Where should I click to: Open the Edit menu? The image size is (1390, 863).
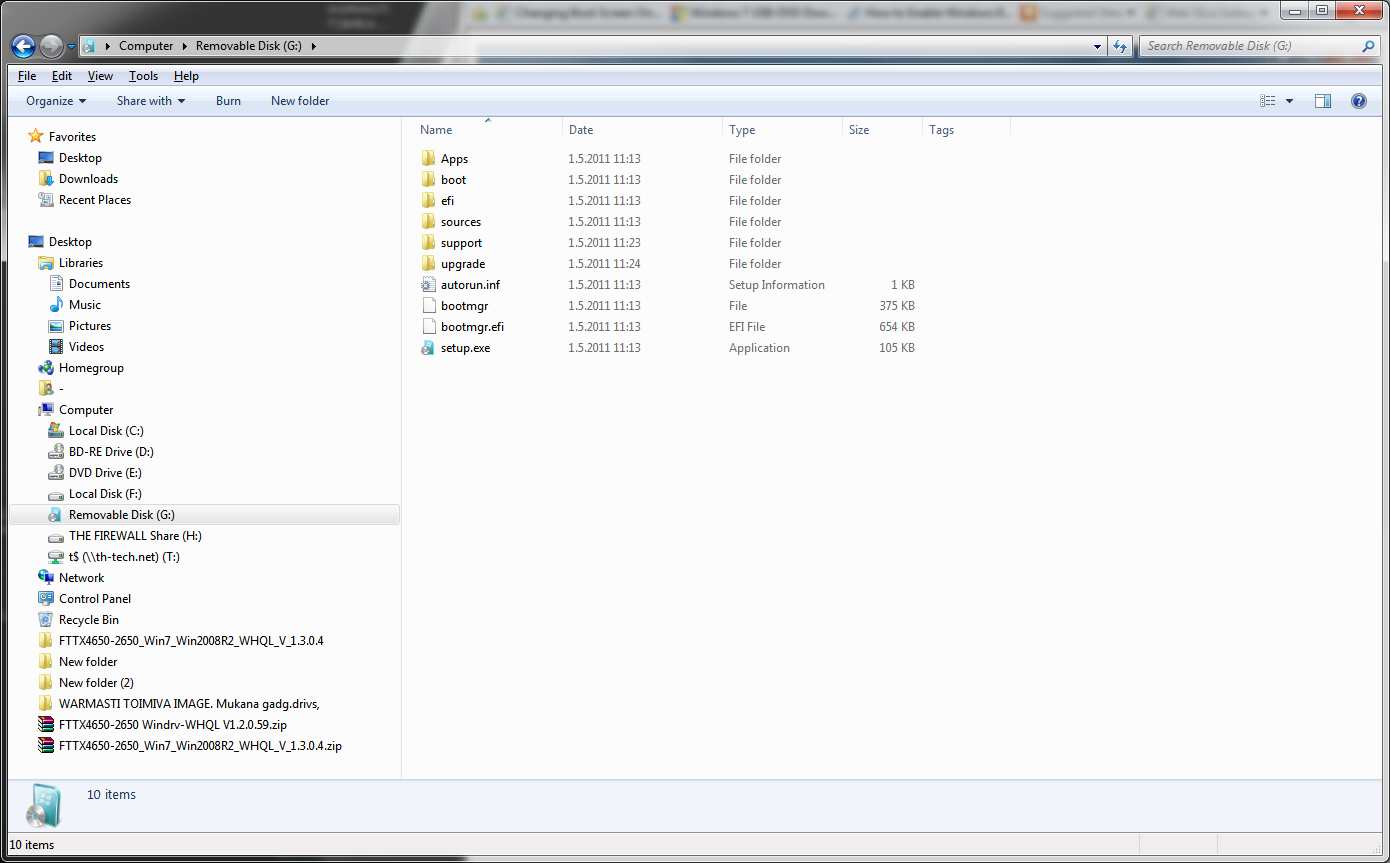tap(62, 76)
